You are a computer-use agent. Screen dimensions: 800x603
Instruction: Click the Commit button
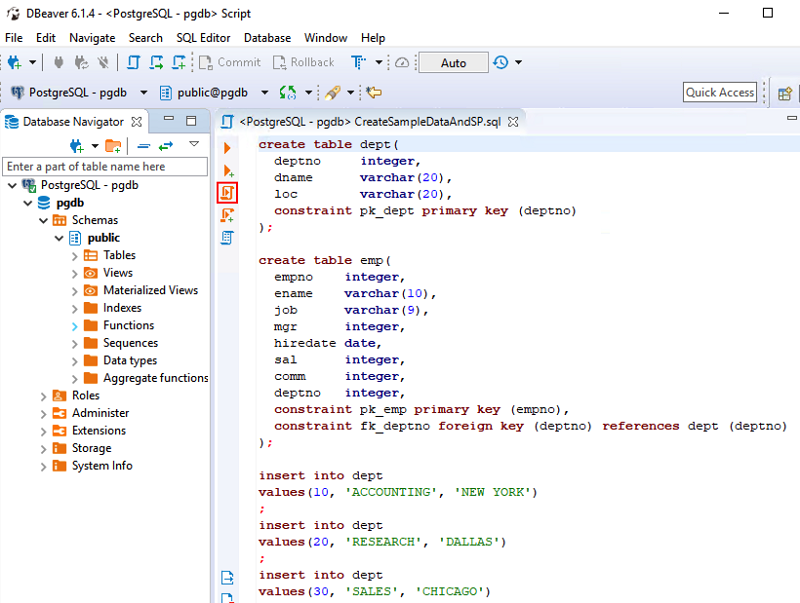(230, 62)
